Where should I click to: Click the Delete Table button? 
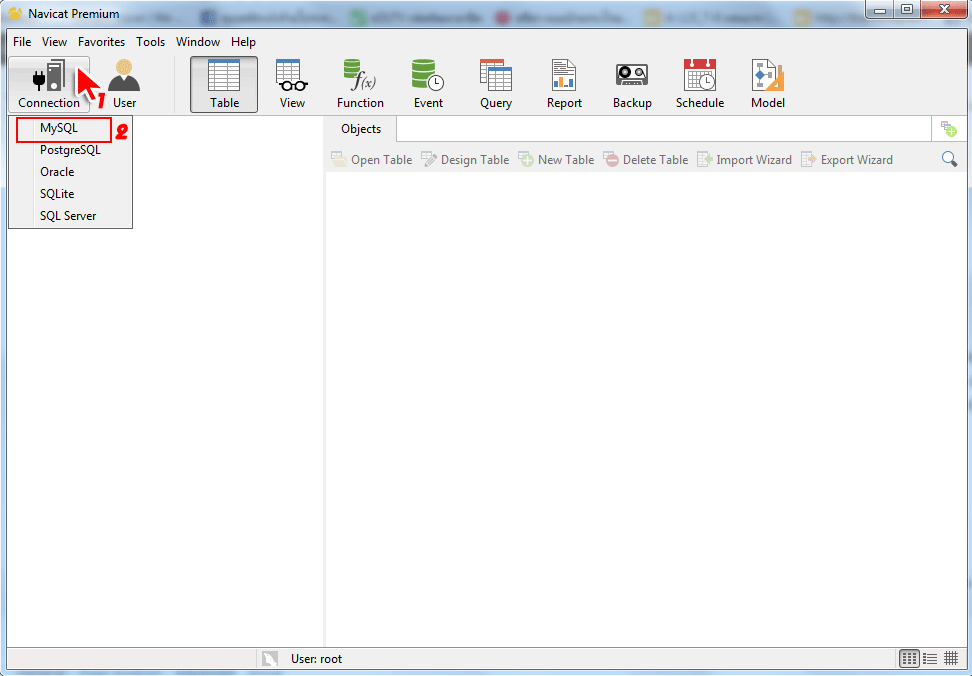[x=646, y=160]
